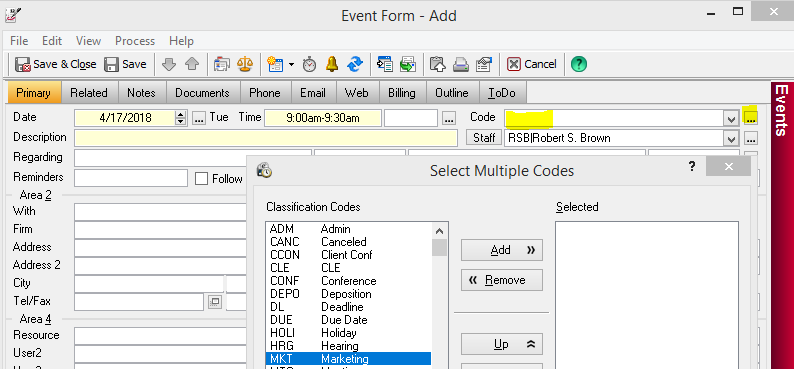Click the Date field showing 4/17/2018
794x369 pixels.
coord(125,118)
